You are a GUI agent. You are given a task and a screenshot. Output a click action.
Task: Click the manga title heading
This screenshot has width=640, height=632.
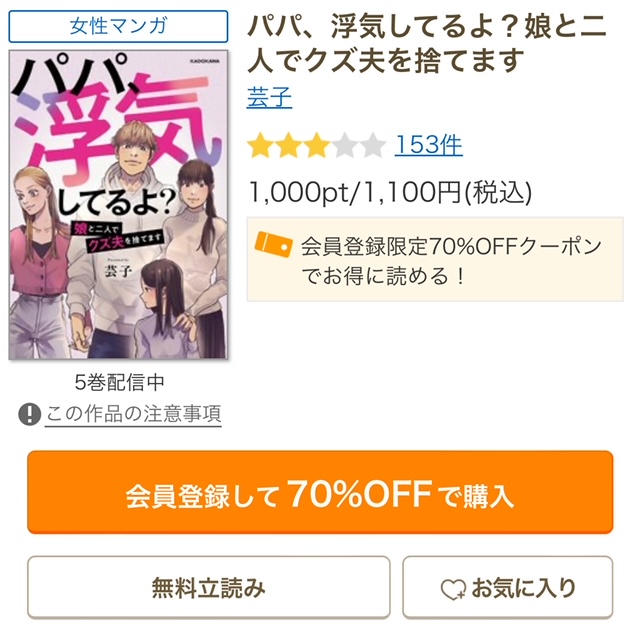(x=427, y=44)
